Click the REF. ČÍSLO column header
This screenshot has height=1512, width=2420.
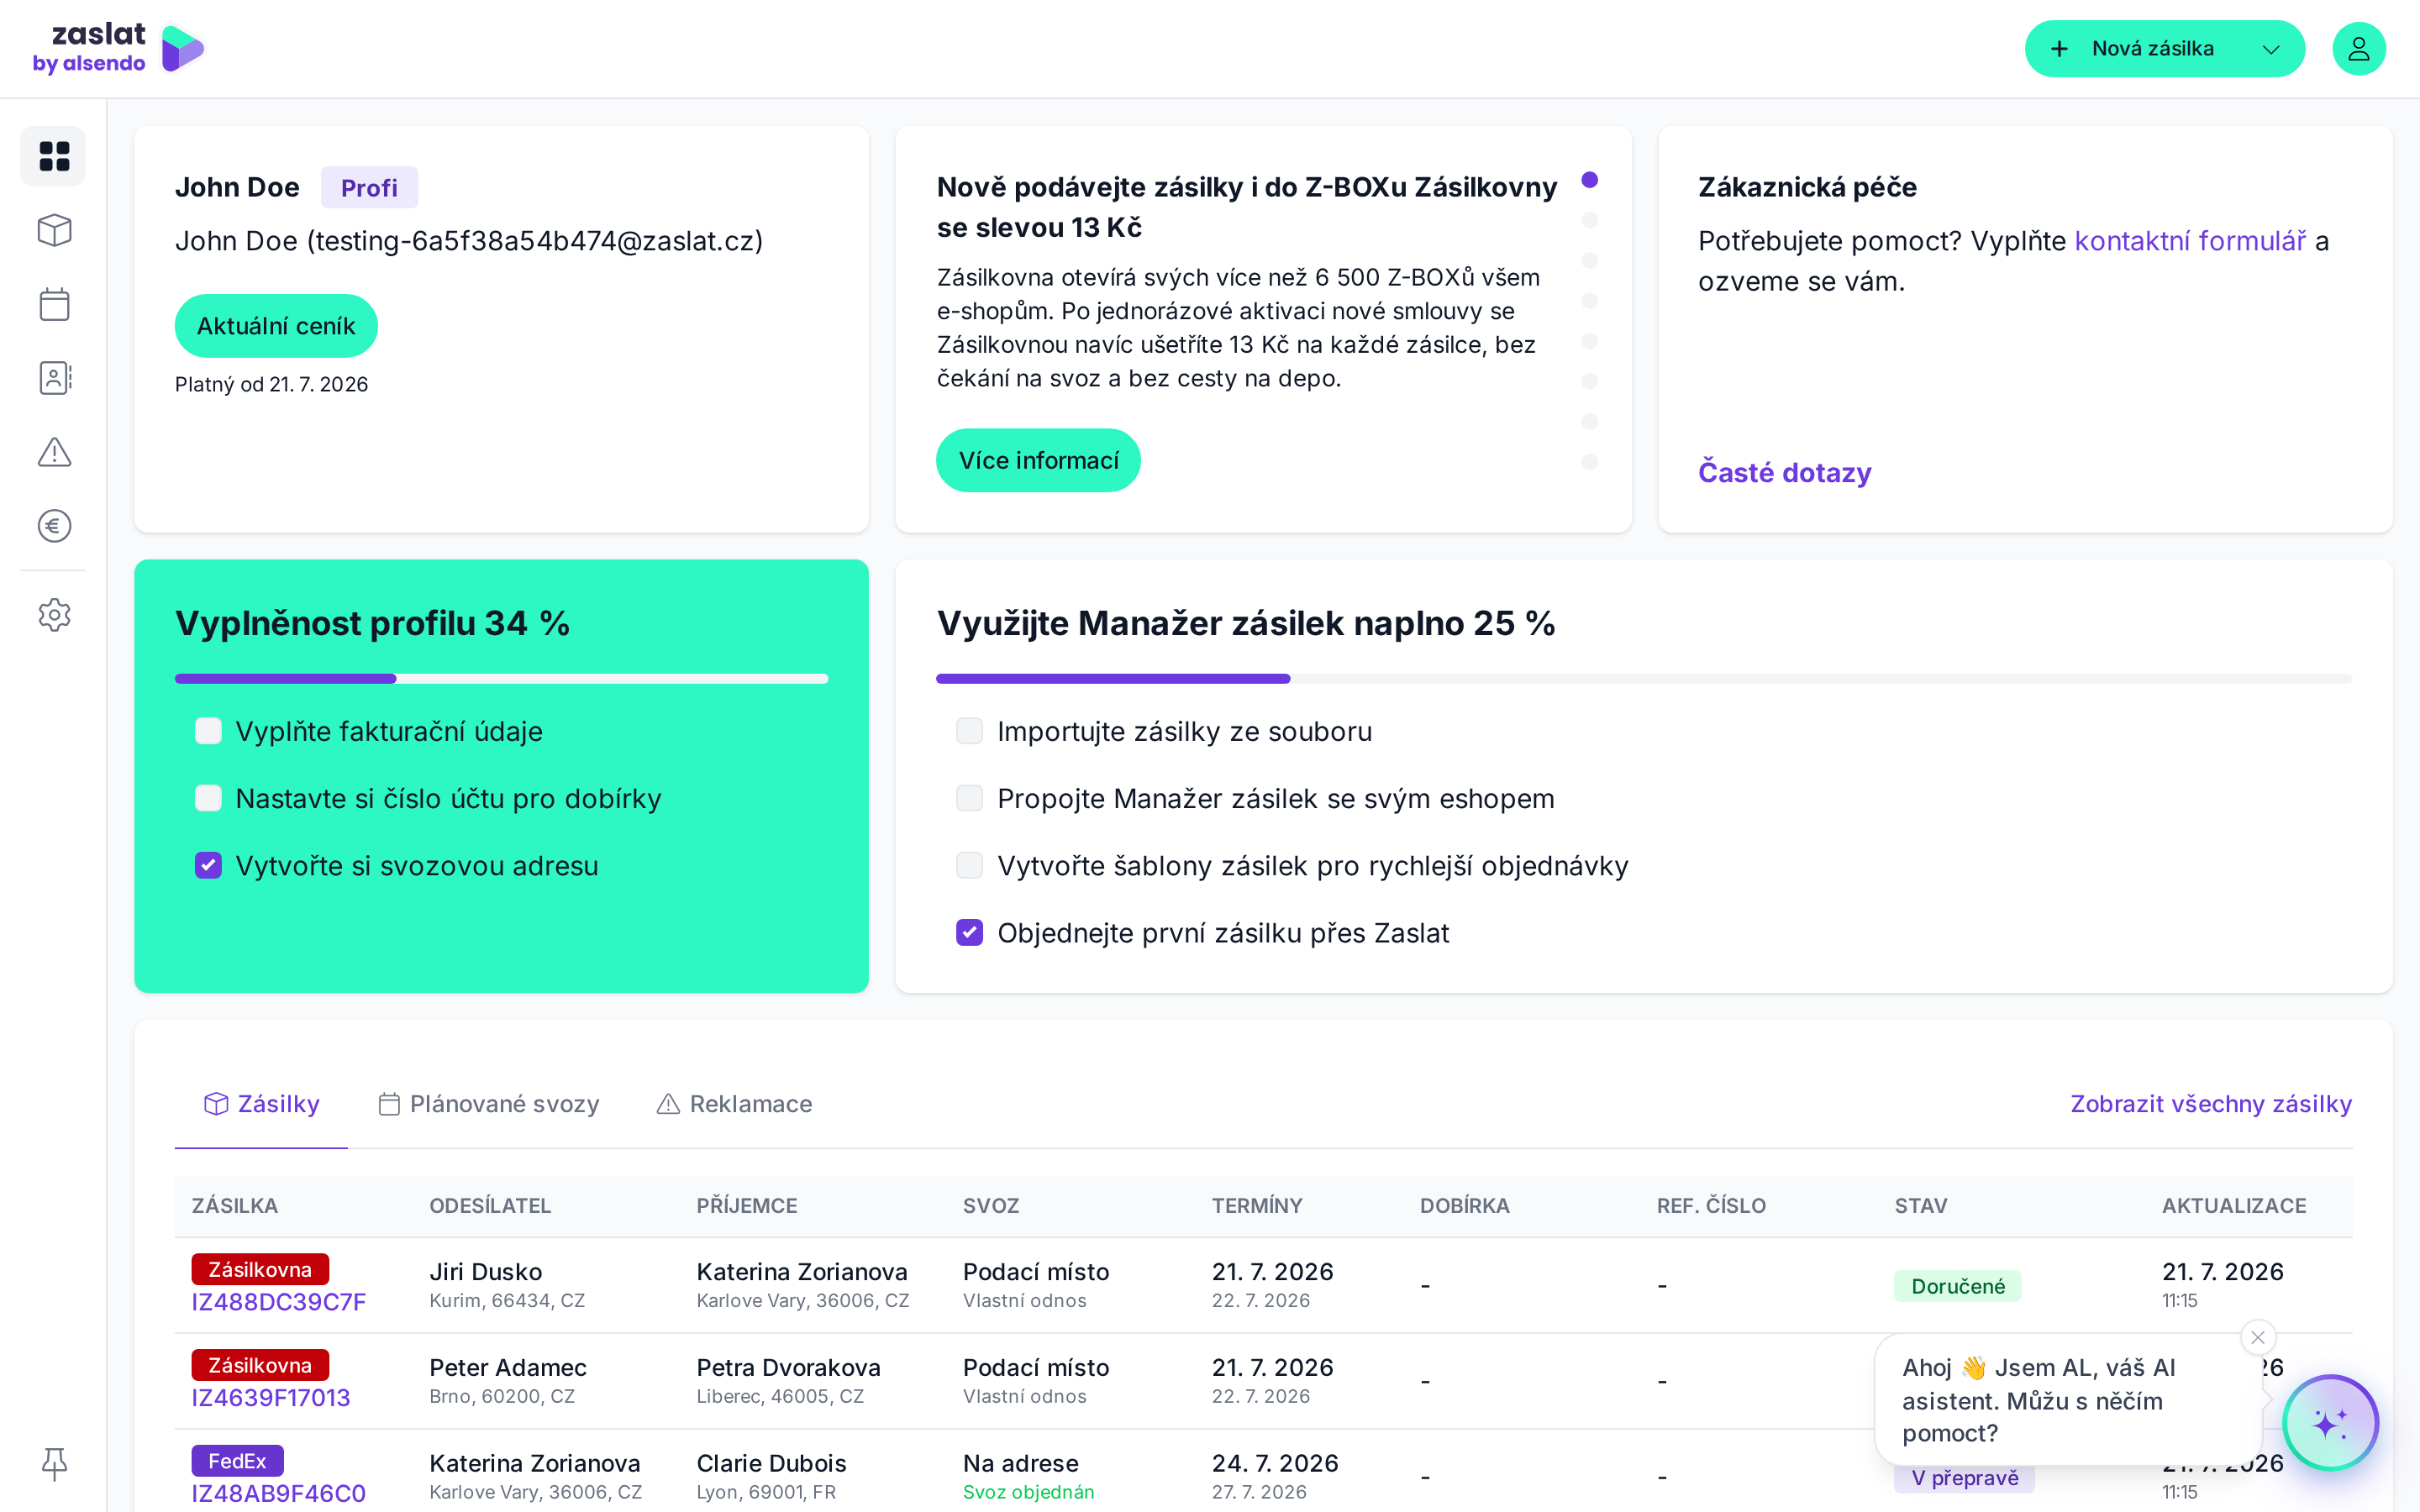(1711, 1206)
